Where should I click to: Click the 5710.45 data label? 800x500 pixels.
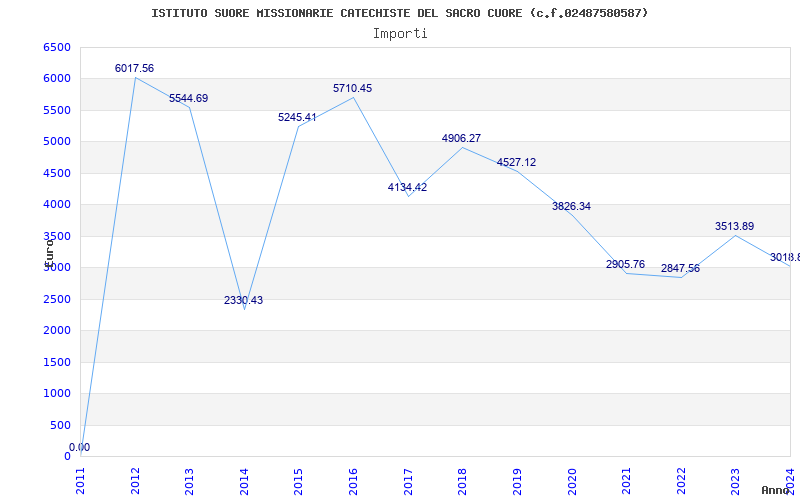point(353,88)
